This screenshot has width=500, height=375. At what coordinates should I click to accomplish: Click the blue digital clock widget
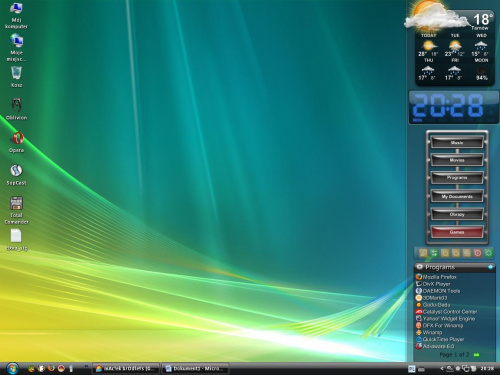click(x=454, y=107)
